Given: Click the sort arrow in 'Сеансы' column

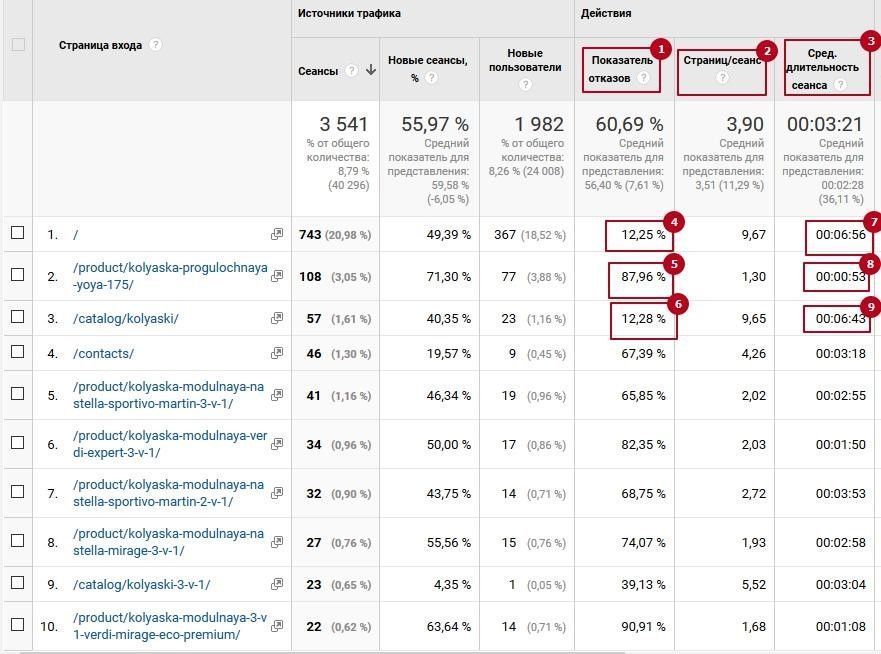Looking at the screenshot, I should pyautogui.click(x=371, y=71).
